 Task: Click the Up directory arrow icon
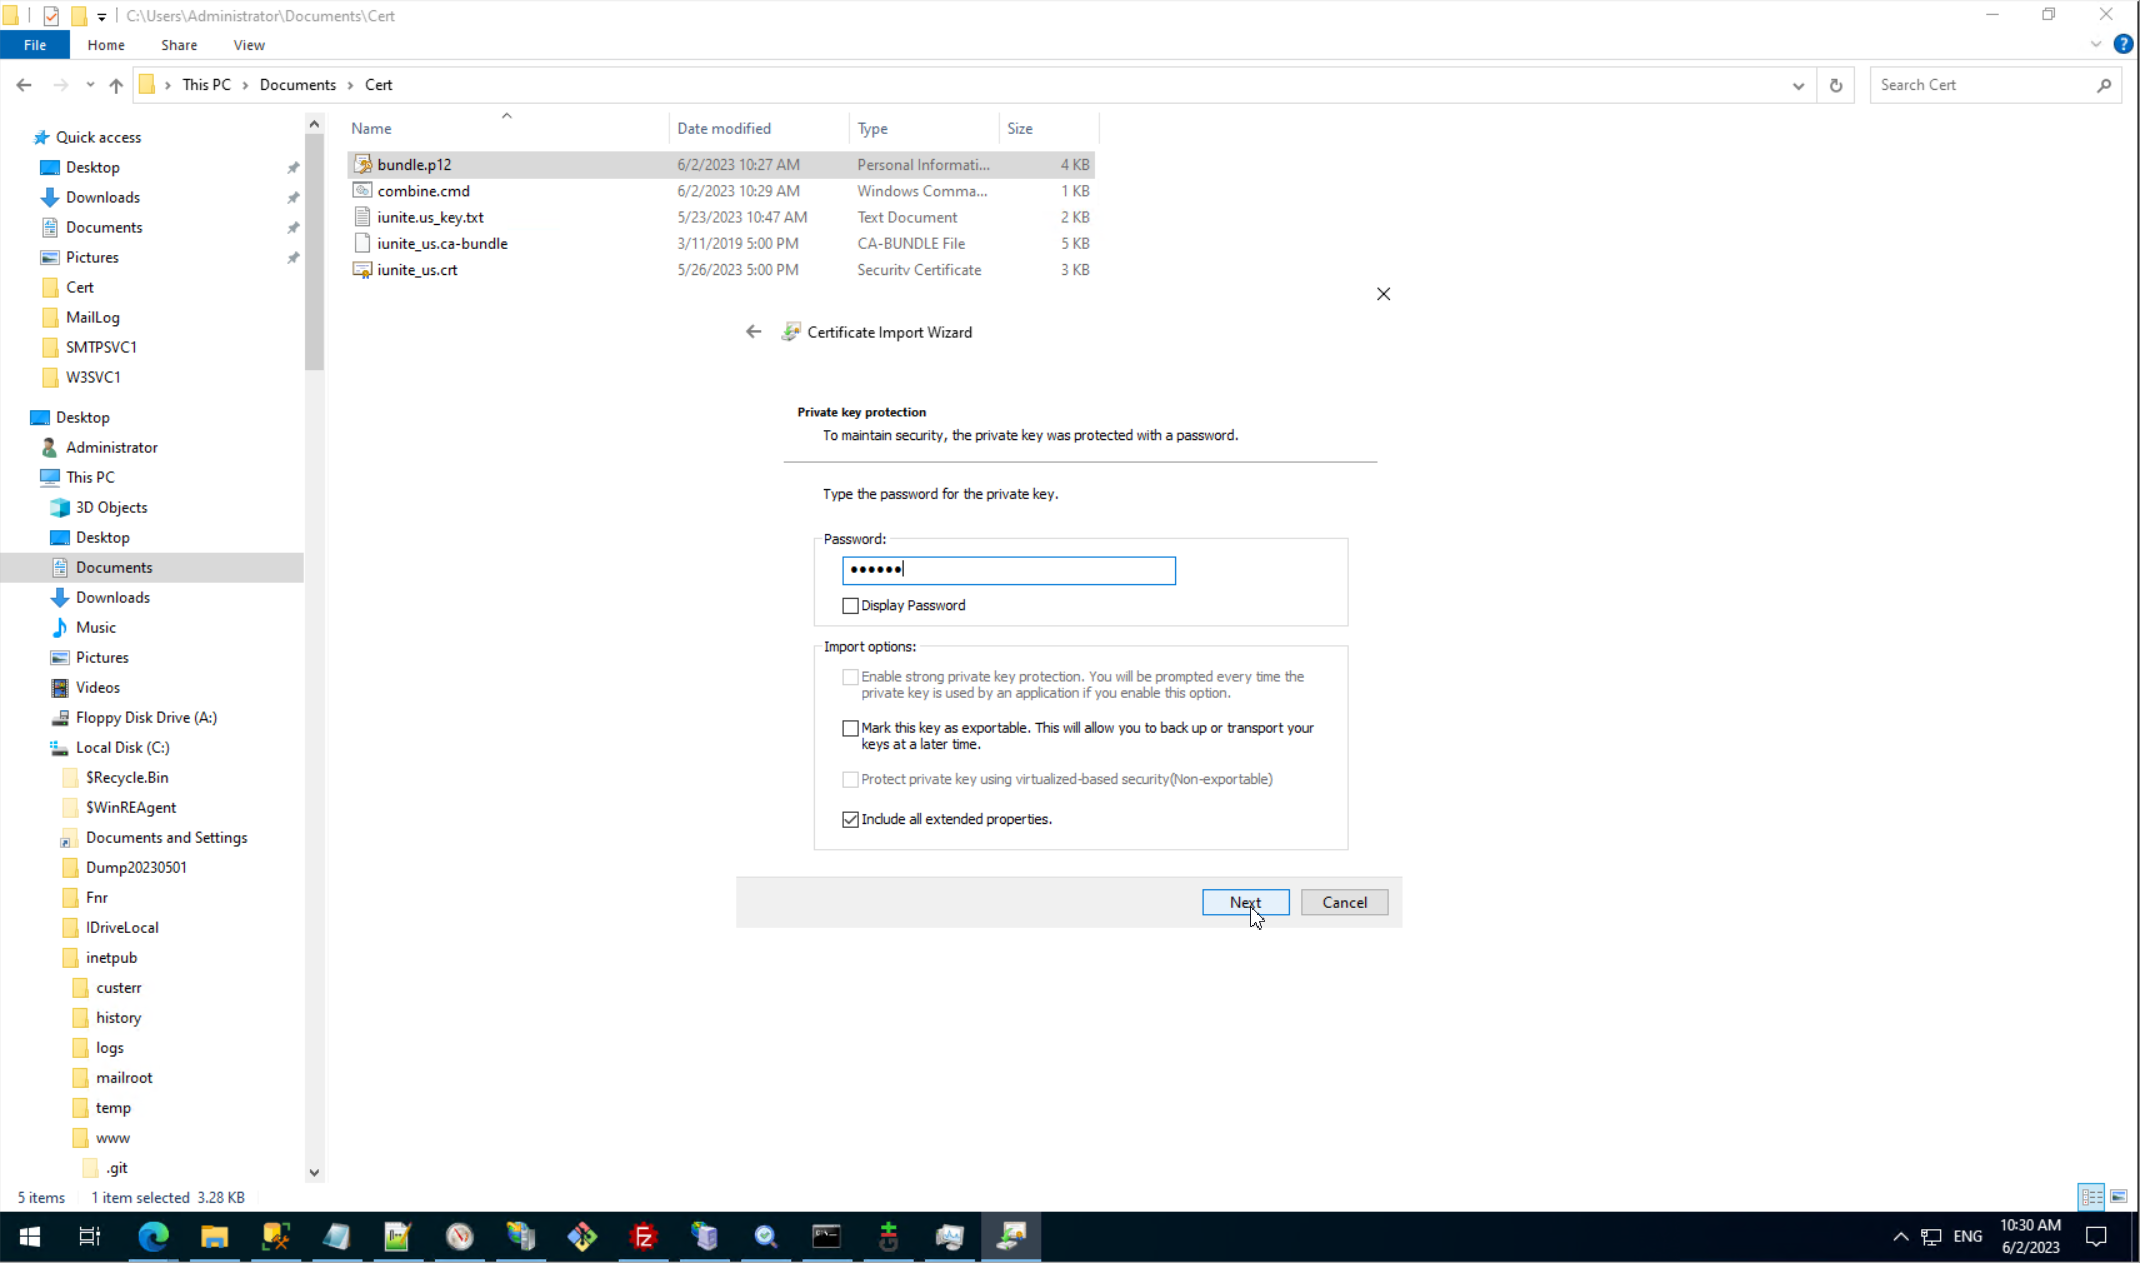pyautogui.click(x=116, y=85)
